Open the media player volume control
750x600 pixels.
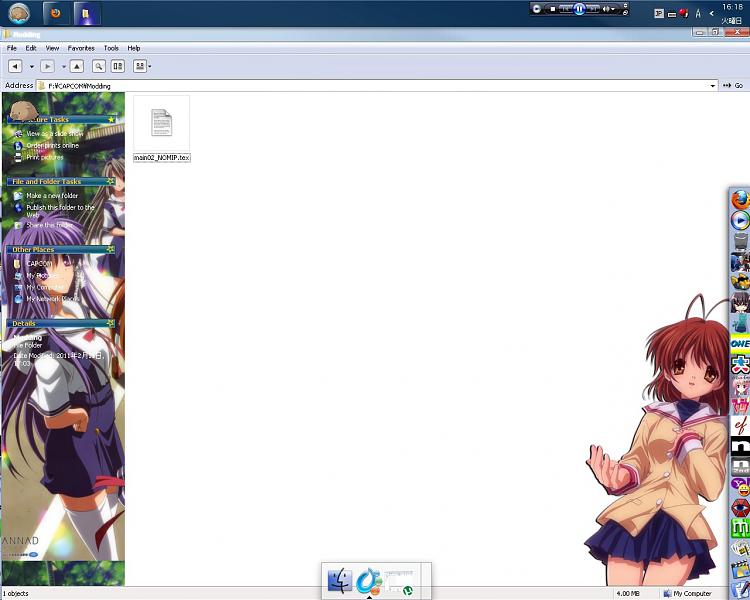tap(607, 9)
